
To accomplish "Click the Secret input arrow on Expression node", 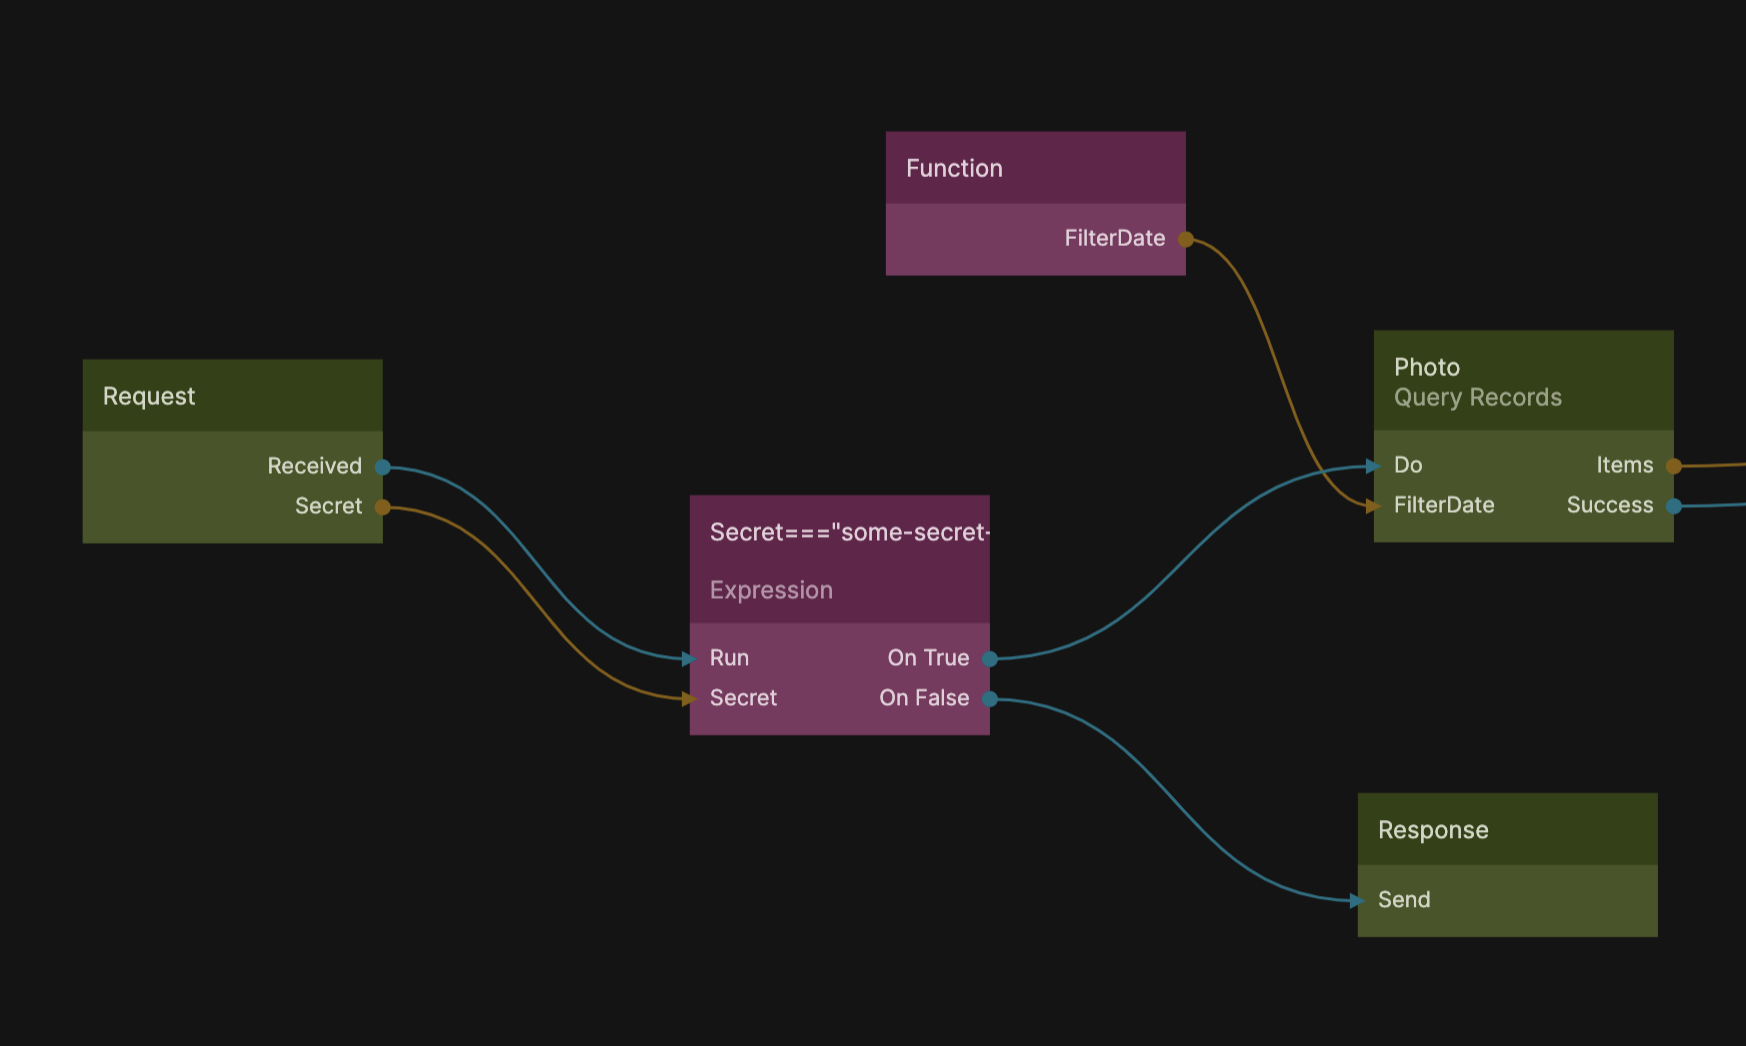I will [x=689, y=699].
